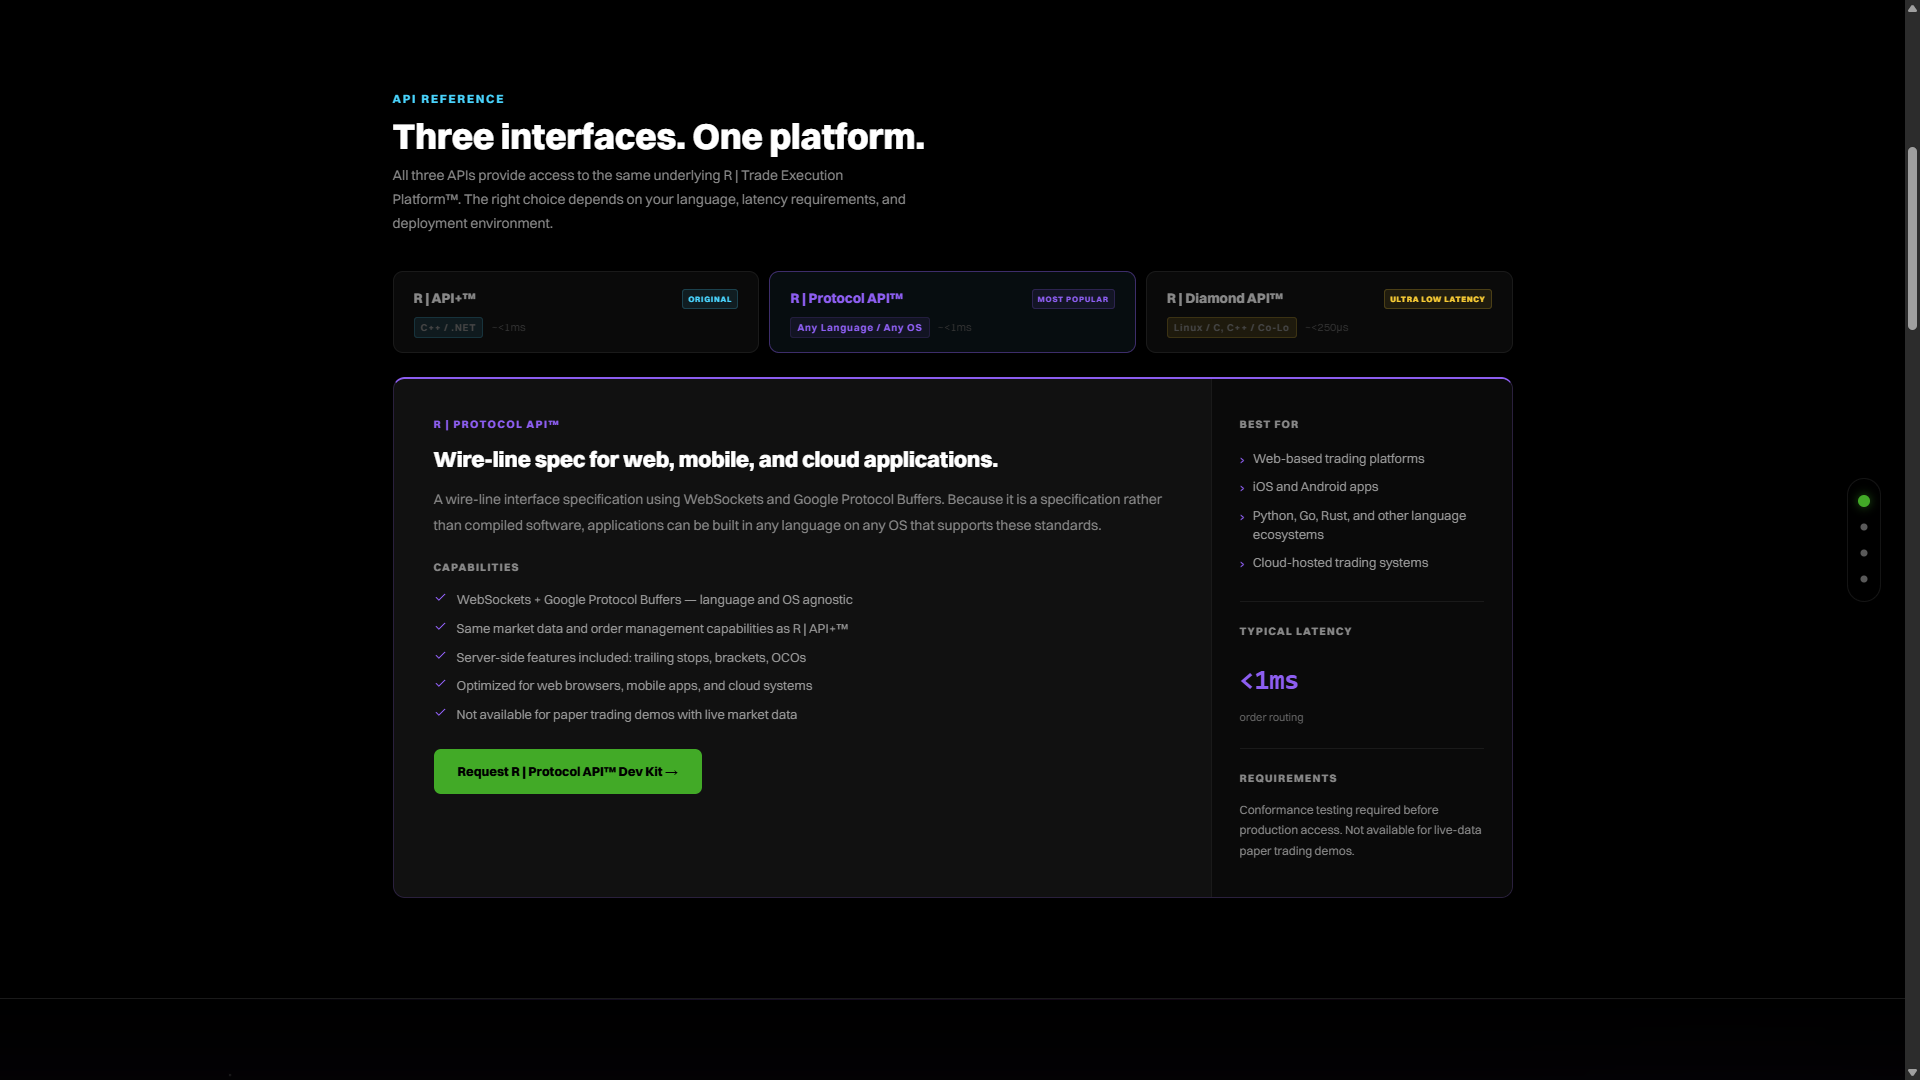Click the page vertical scrollbar thumb
Screen dimensions: 1920x1080
coord(1912,238)
